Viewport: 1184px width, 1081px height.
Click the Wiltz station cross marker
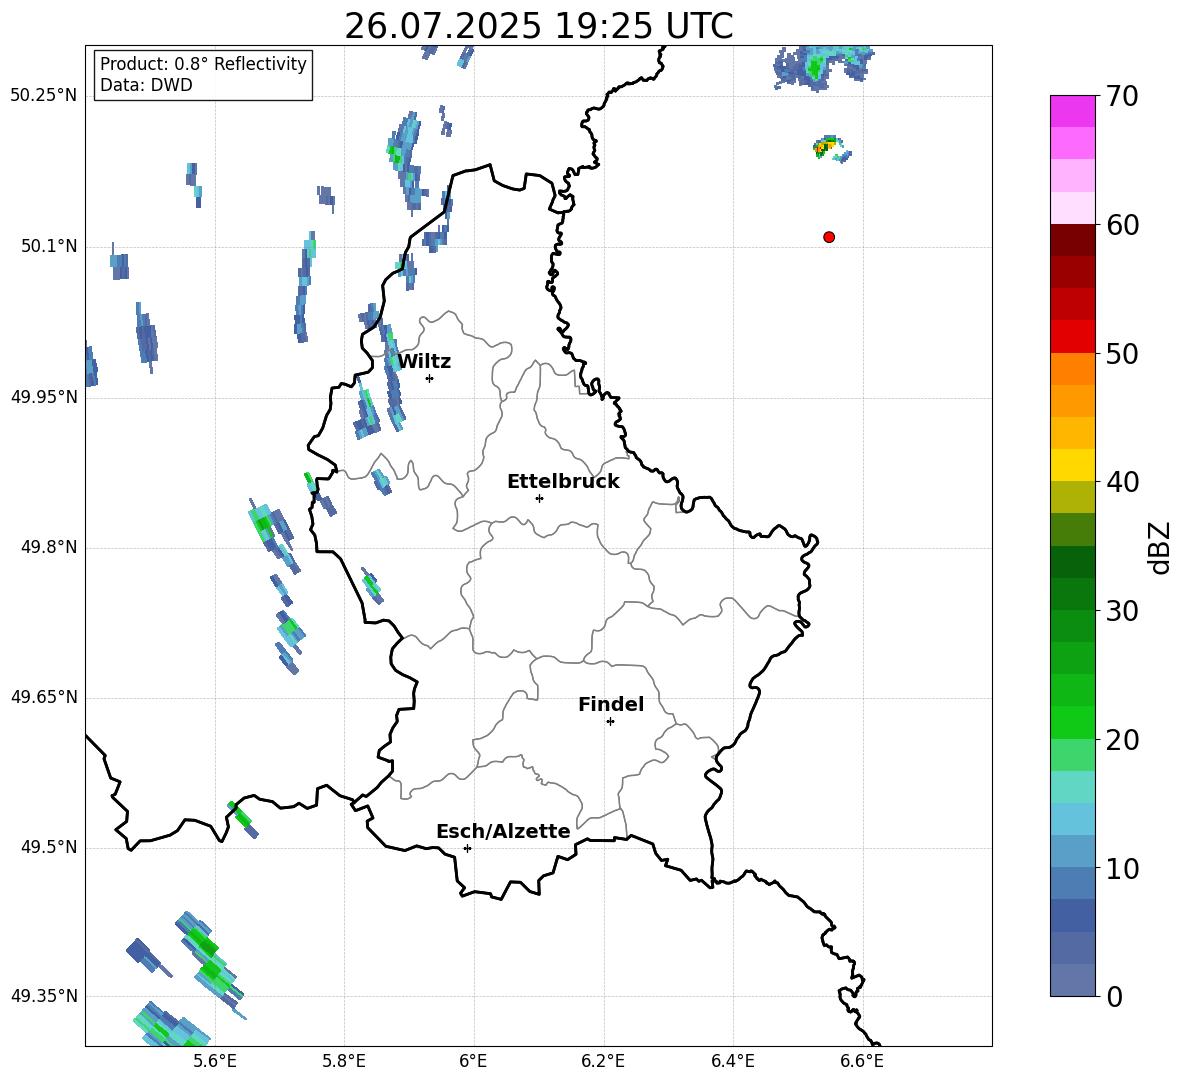tap(430, 378)
